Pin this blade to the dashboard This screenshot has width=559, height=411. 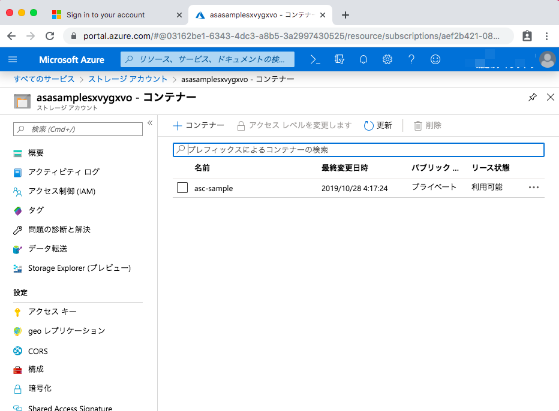(532, 97)
